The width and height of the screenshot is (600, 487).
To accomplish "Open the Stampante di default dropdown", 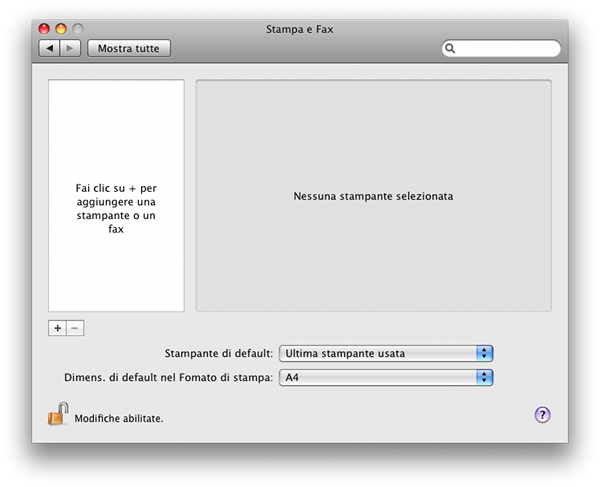I will point(386,353).
